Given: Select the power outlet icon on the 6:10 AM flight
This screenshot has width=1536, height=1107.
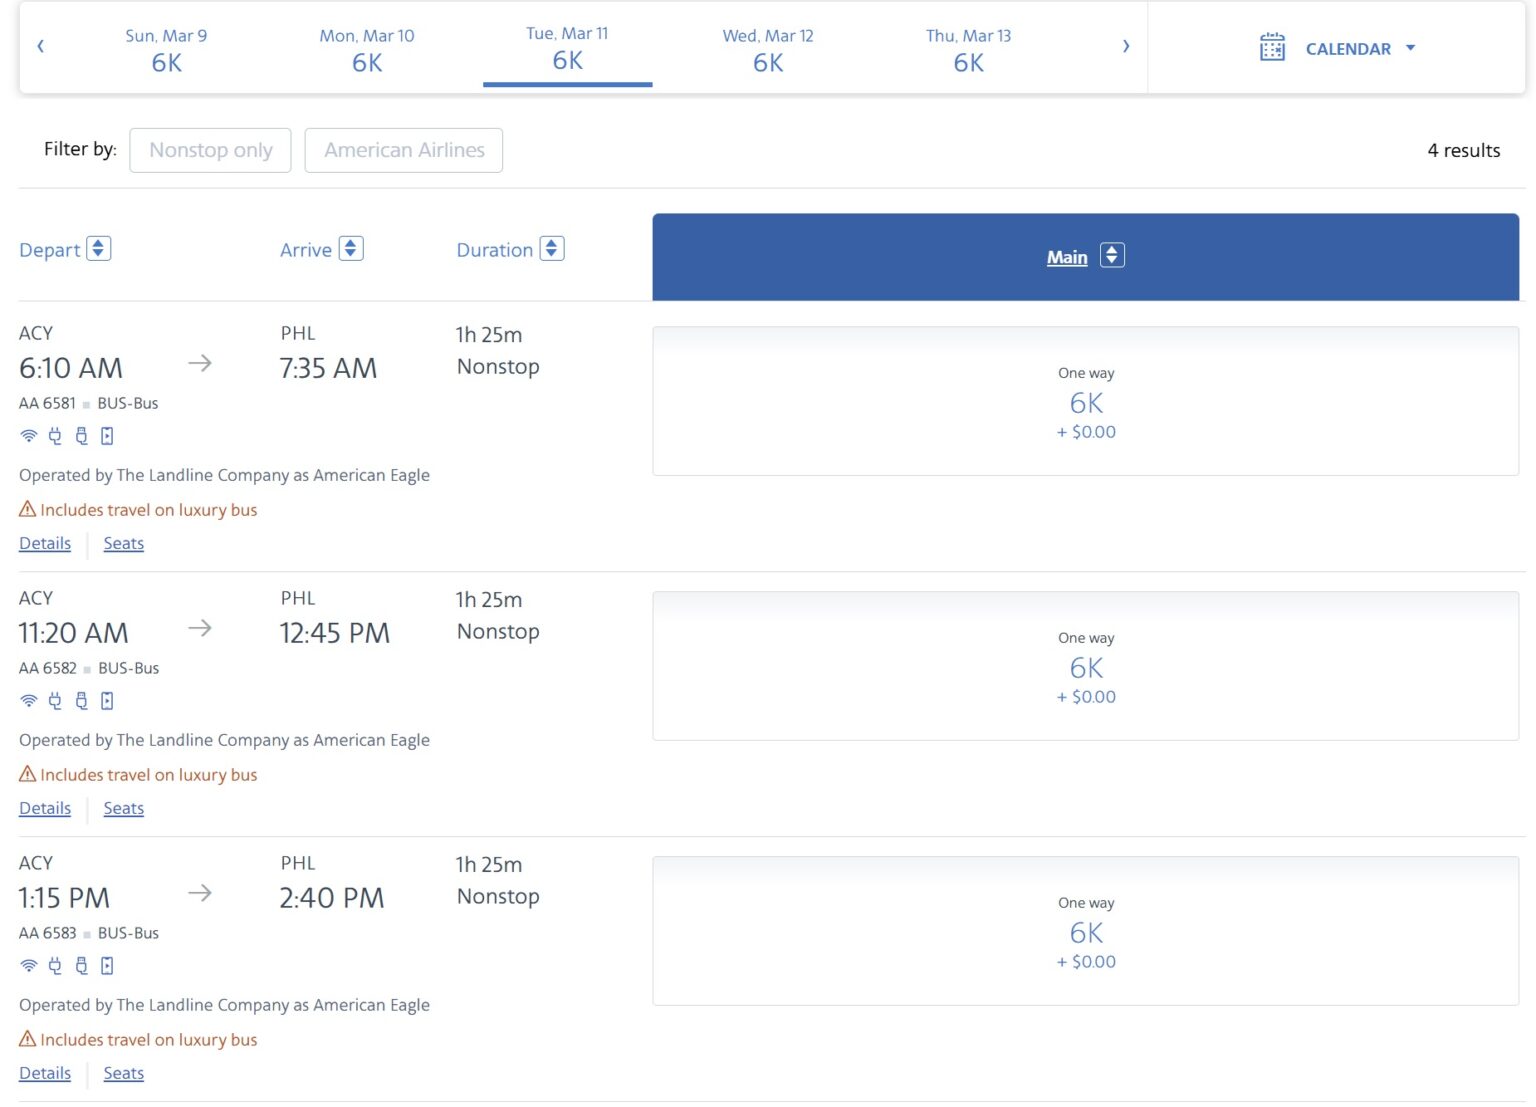Looking at the screenshot, I should click(55, 435).
